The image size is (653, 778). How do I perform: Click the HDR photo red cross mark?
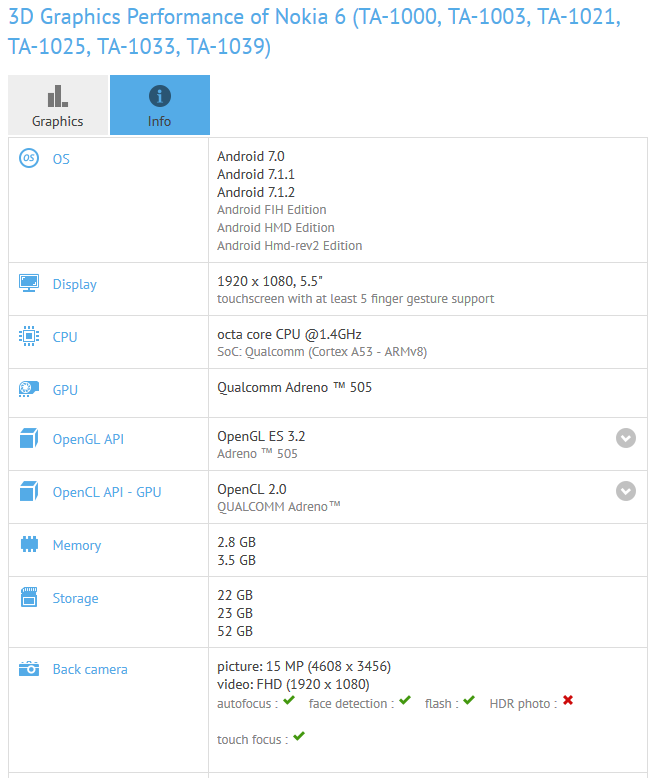[x=568, y=701]
